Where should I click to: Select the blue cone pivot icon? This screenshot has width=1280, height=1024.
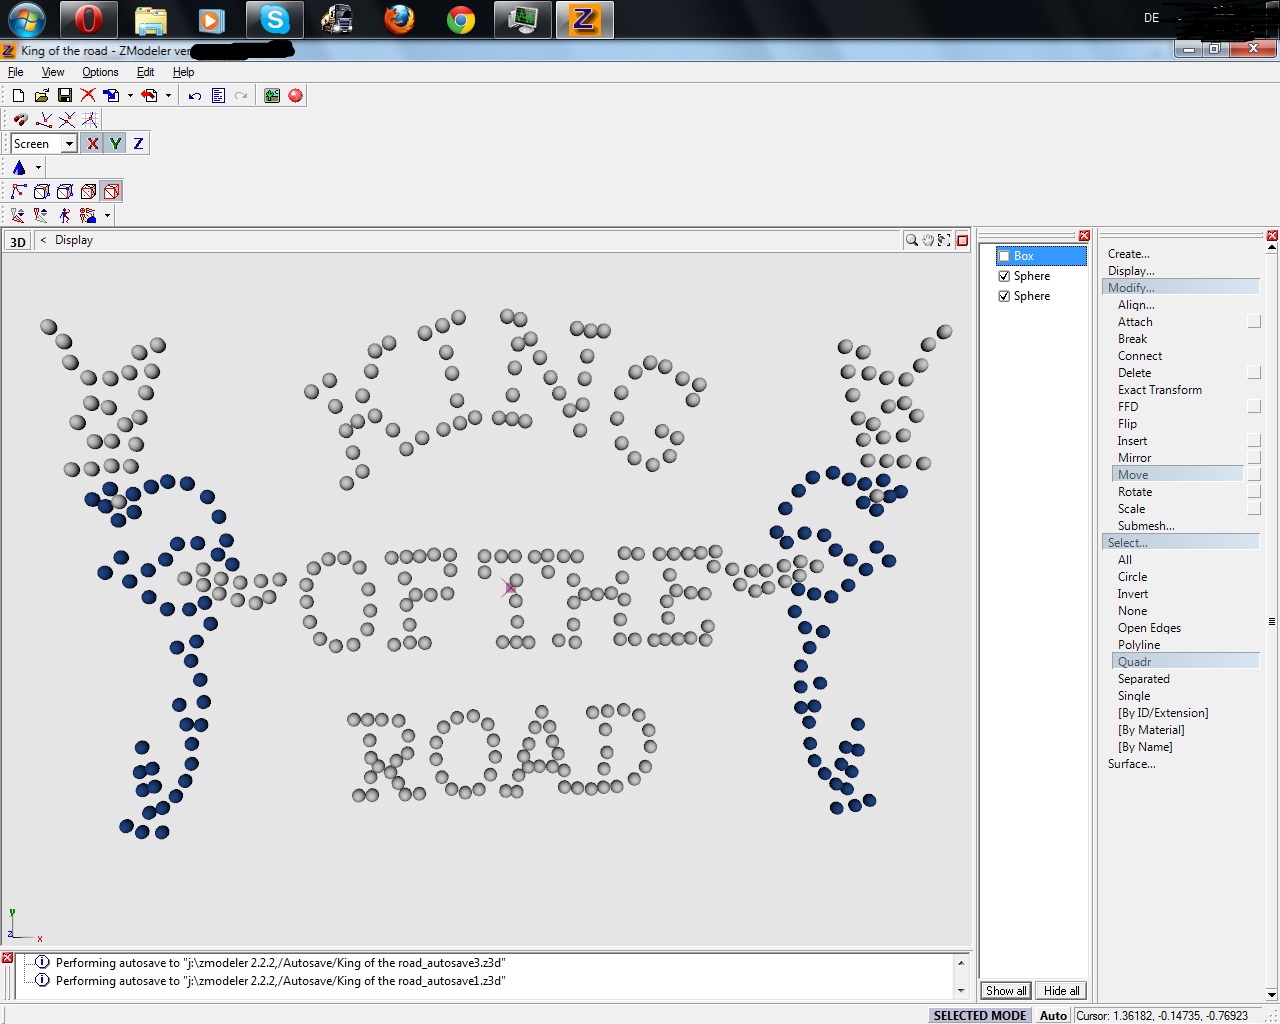19,168
